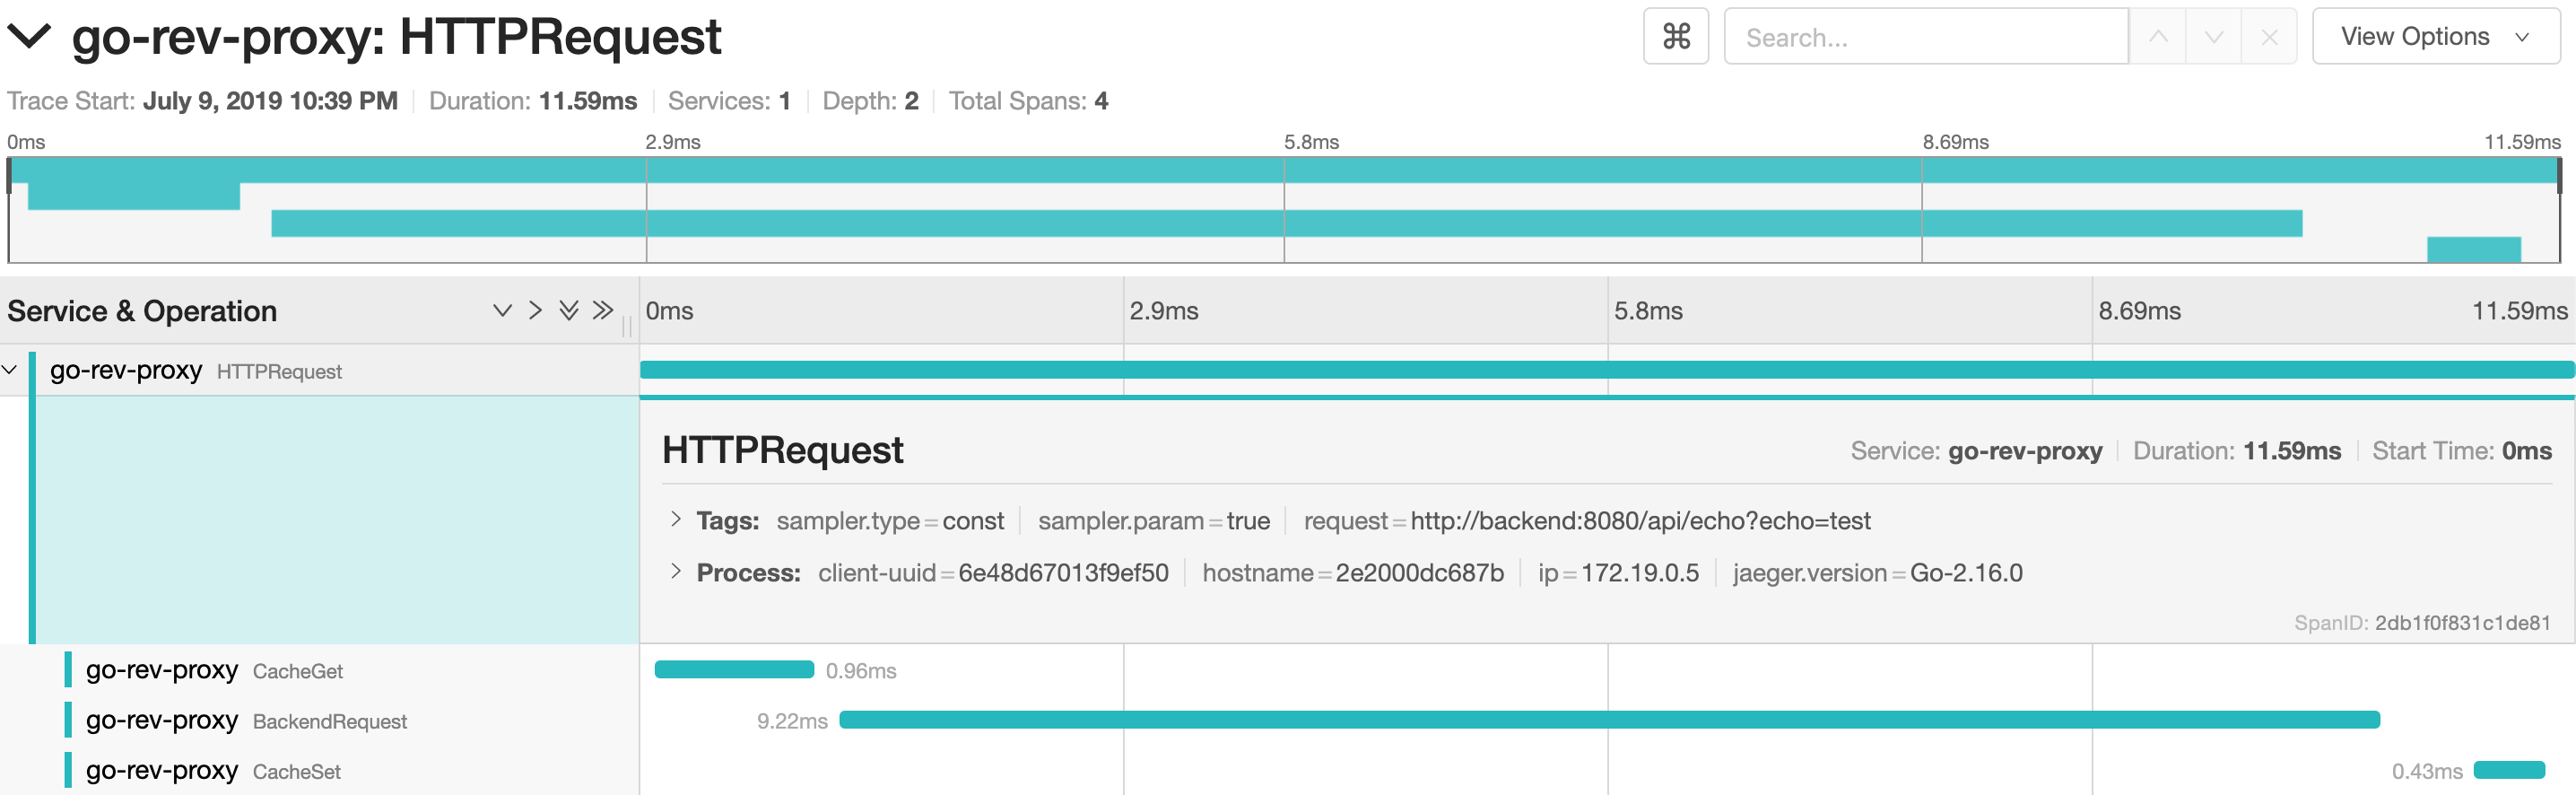
Task: Collapse the trace header chevron next to go-rev-proxy title
Action: click(28, 37)
